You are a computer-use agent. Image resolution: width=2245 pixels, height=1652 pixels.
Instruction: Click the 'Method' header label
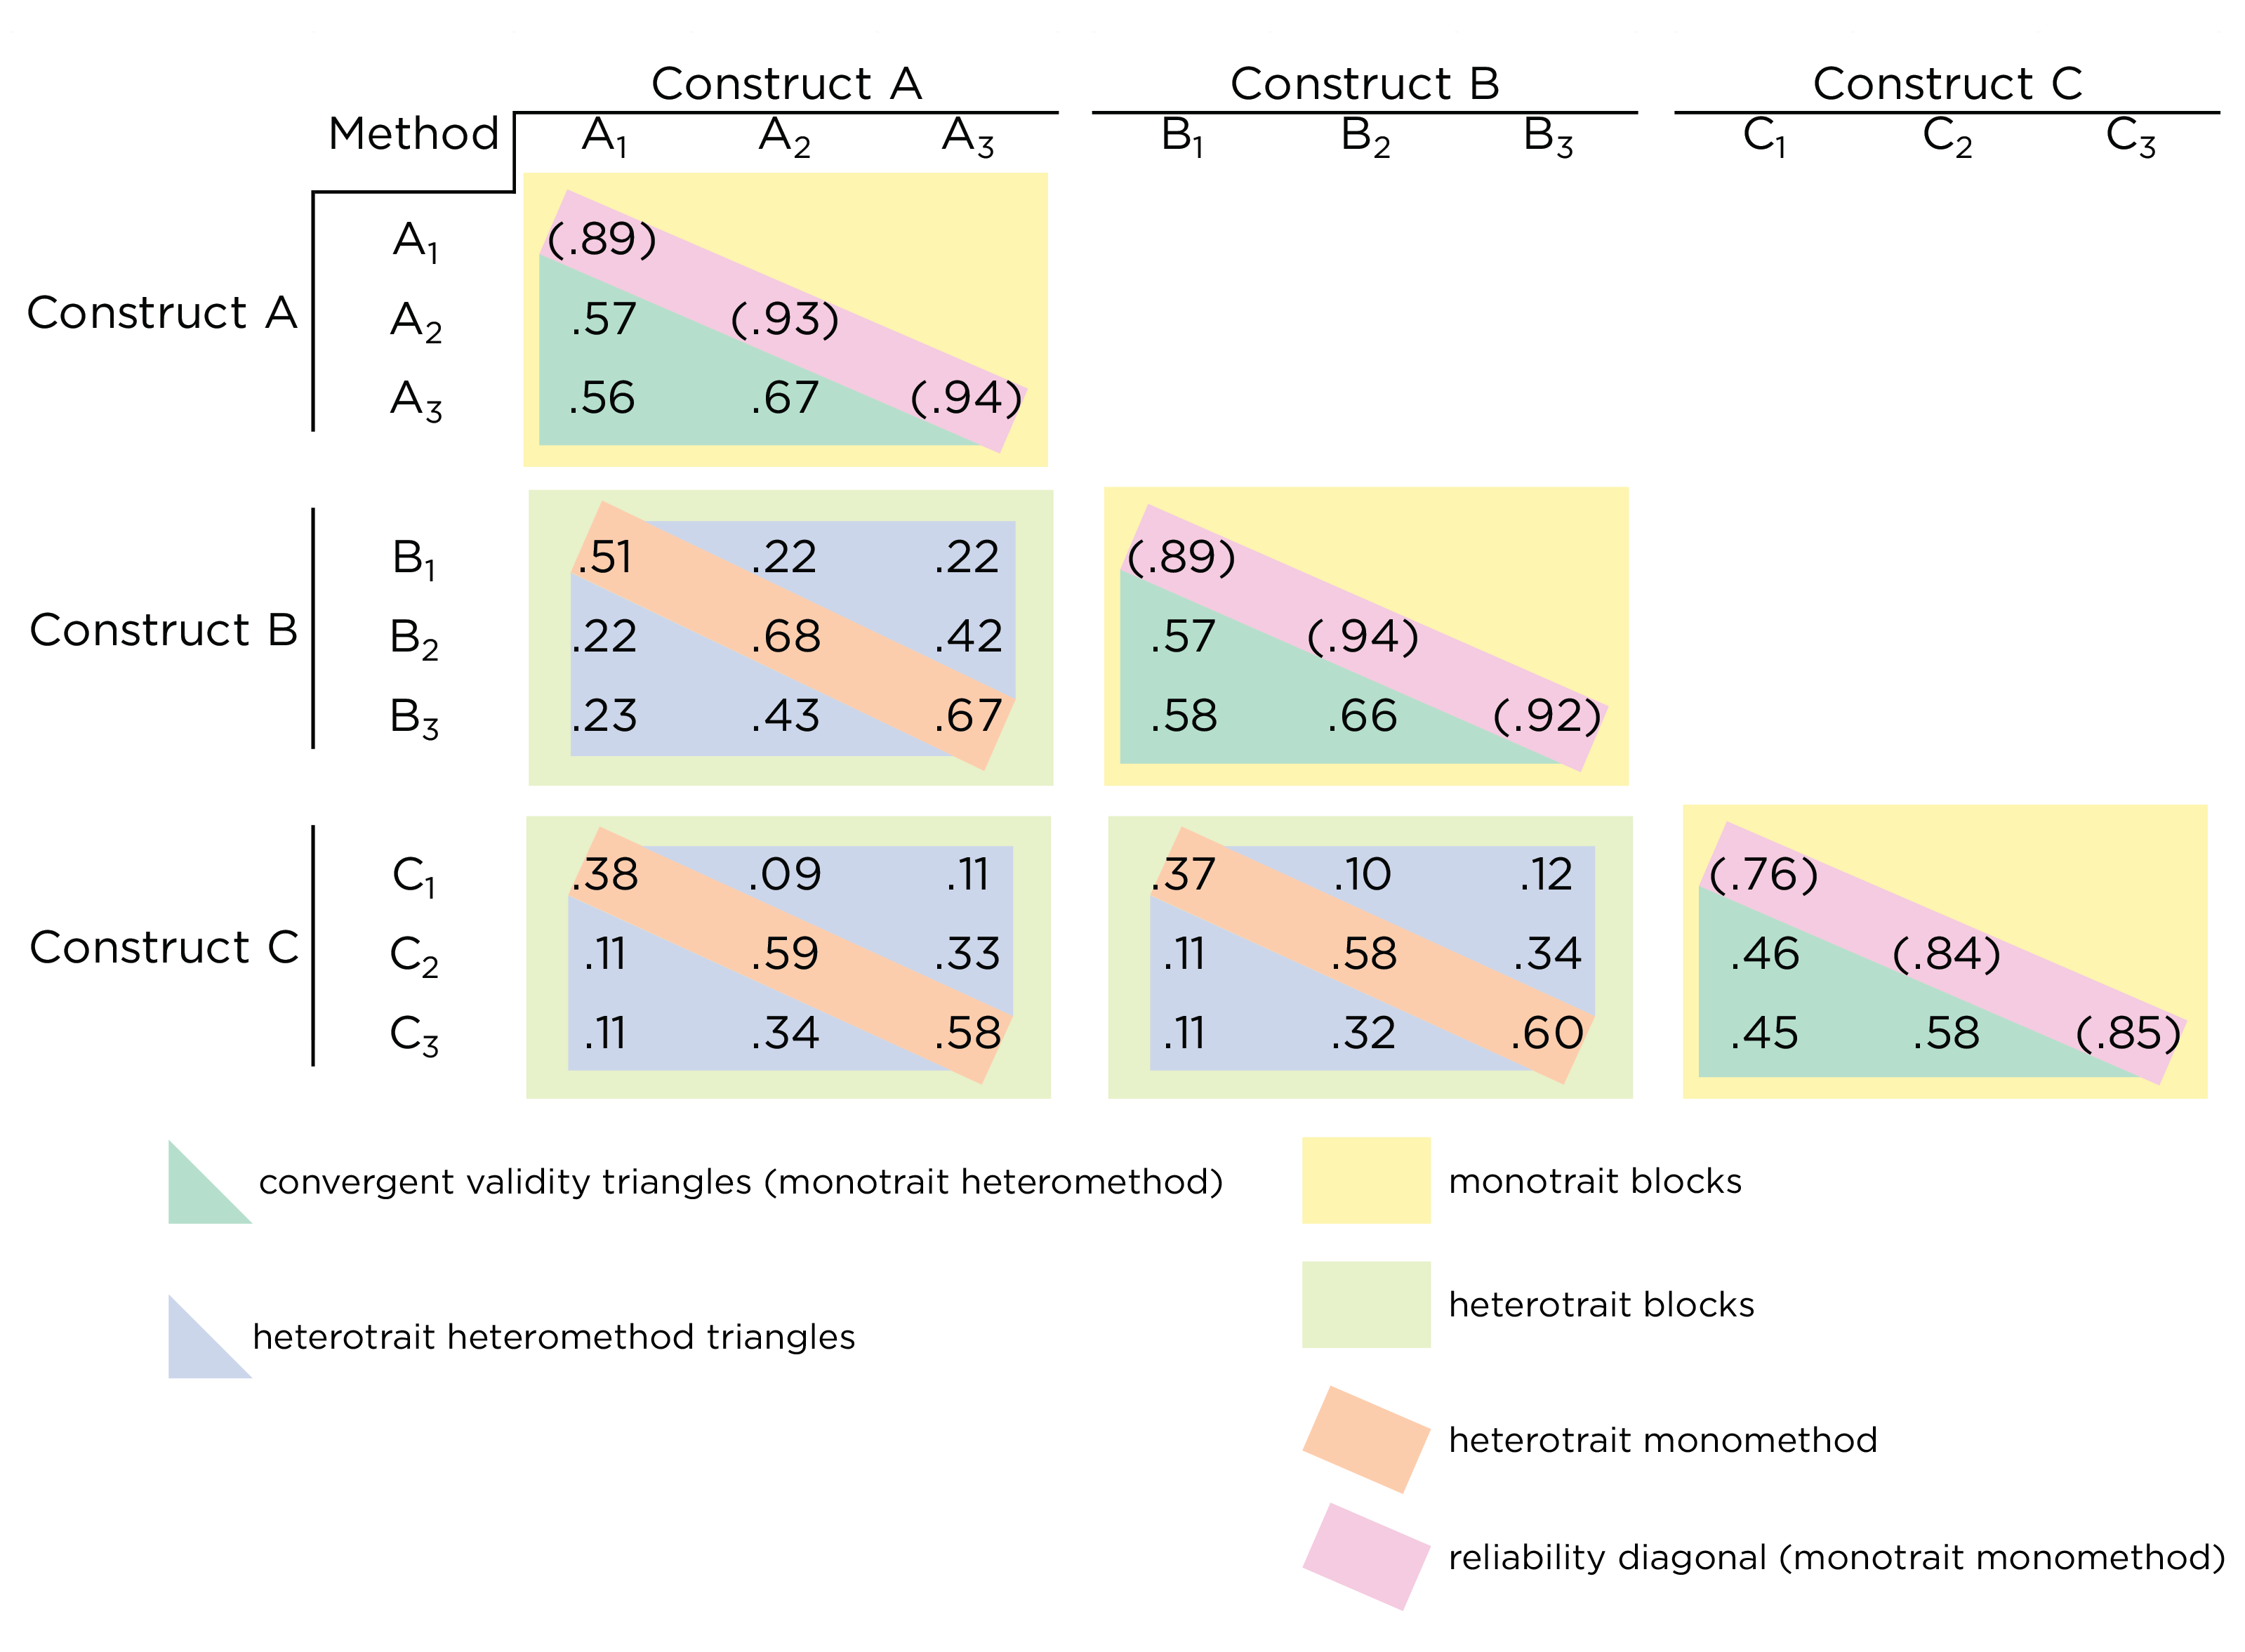(x=413, y=134)
